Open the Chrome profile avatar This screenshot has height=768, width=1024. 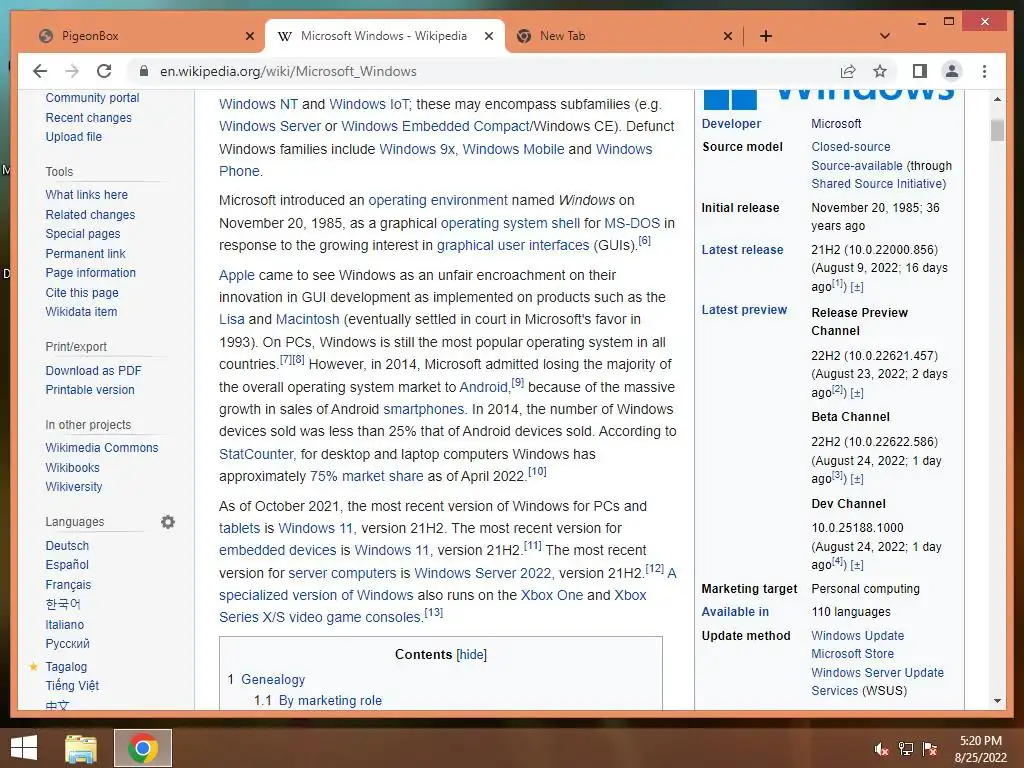point(952,71)
